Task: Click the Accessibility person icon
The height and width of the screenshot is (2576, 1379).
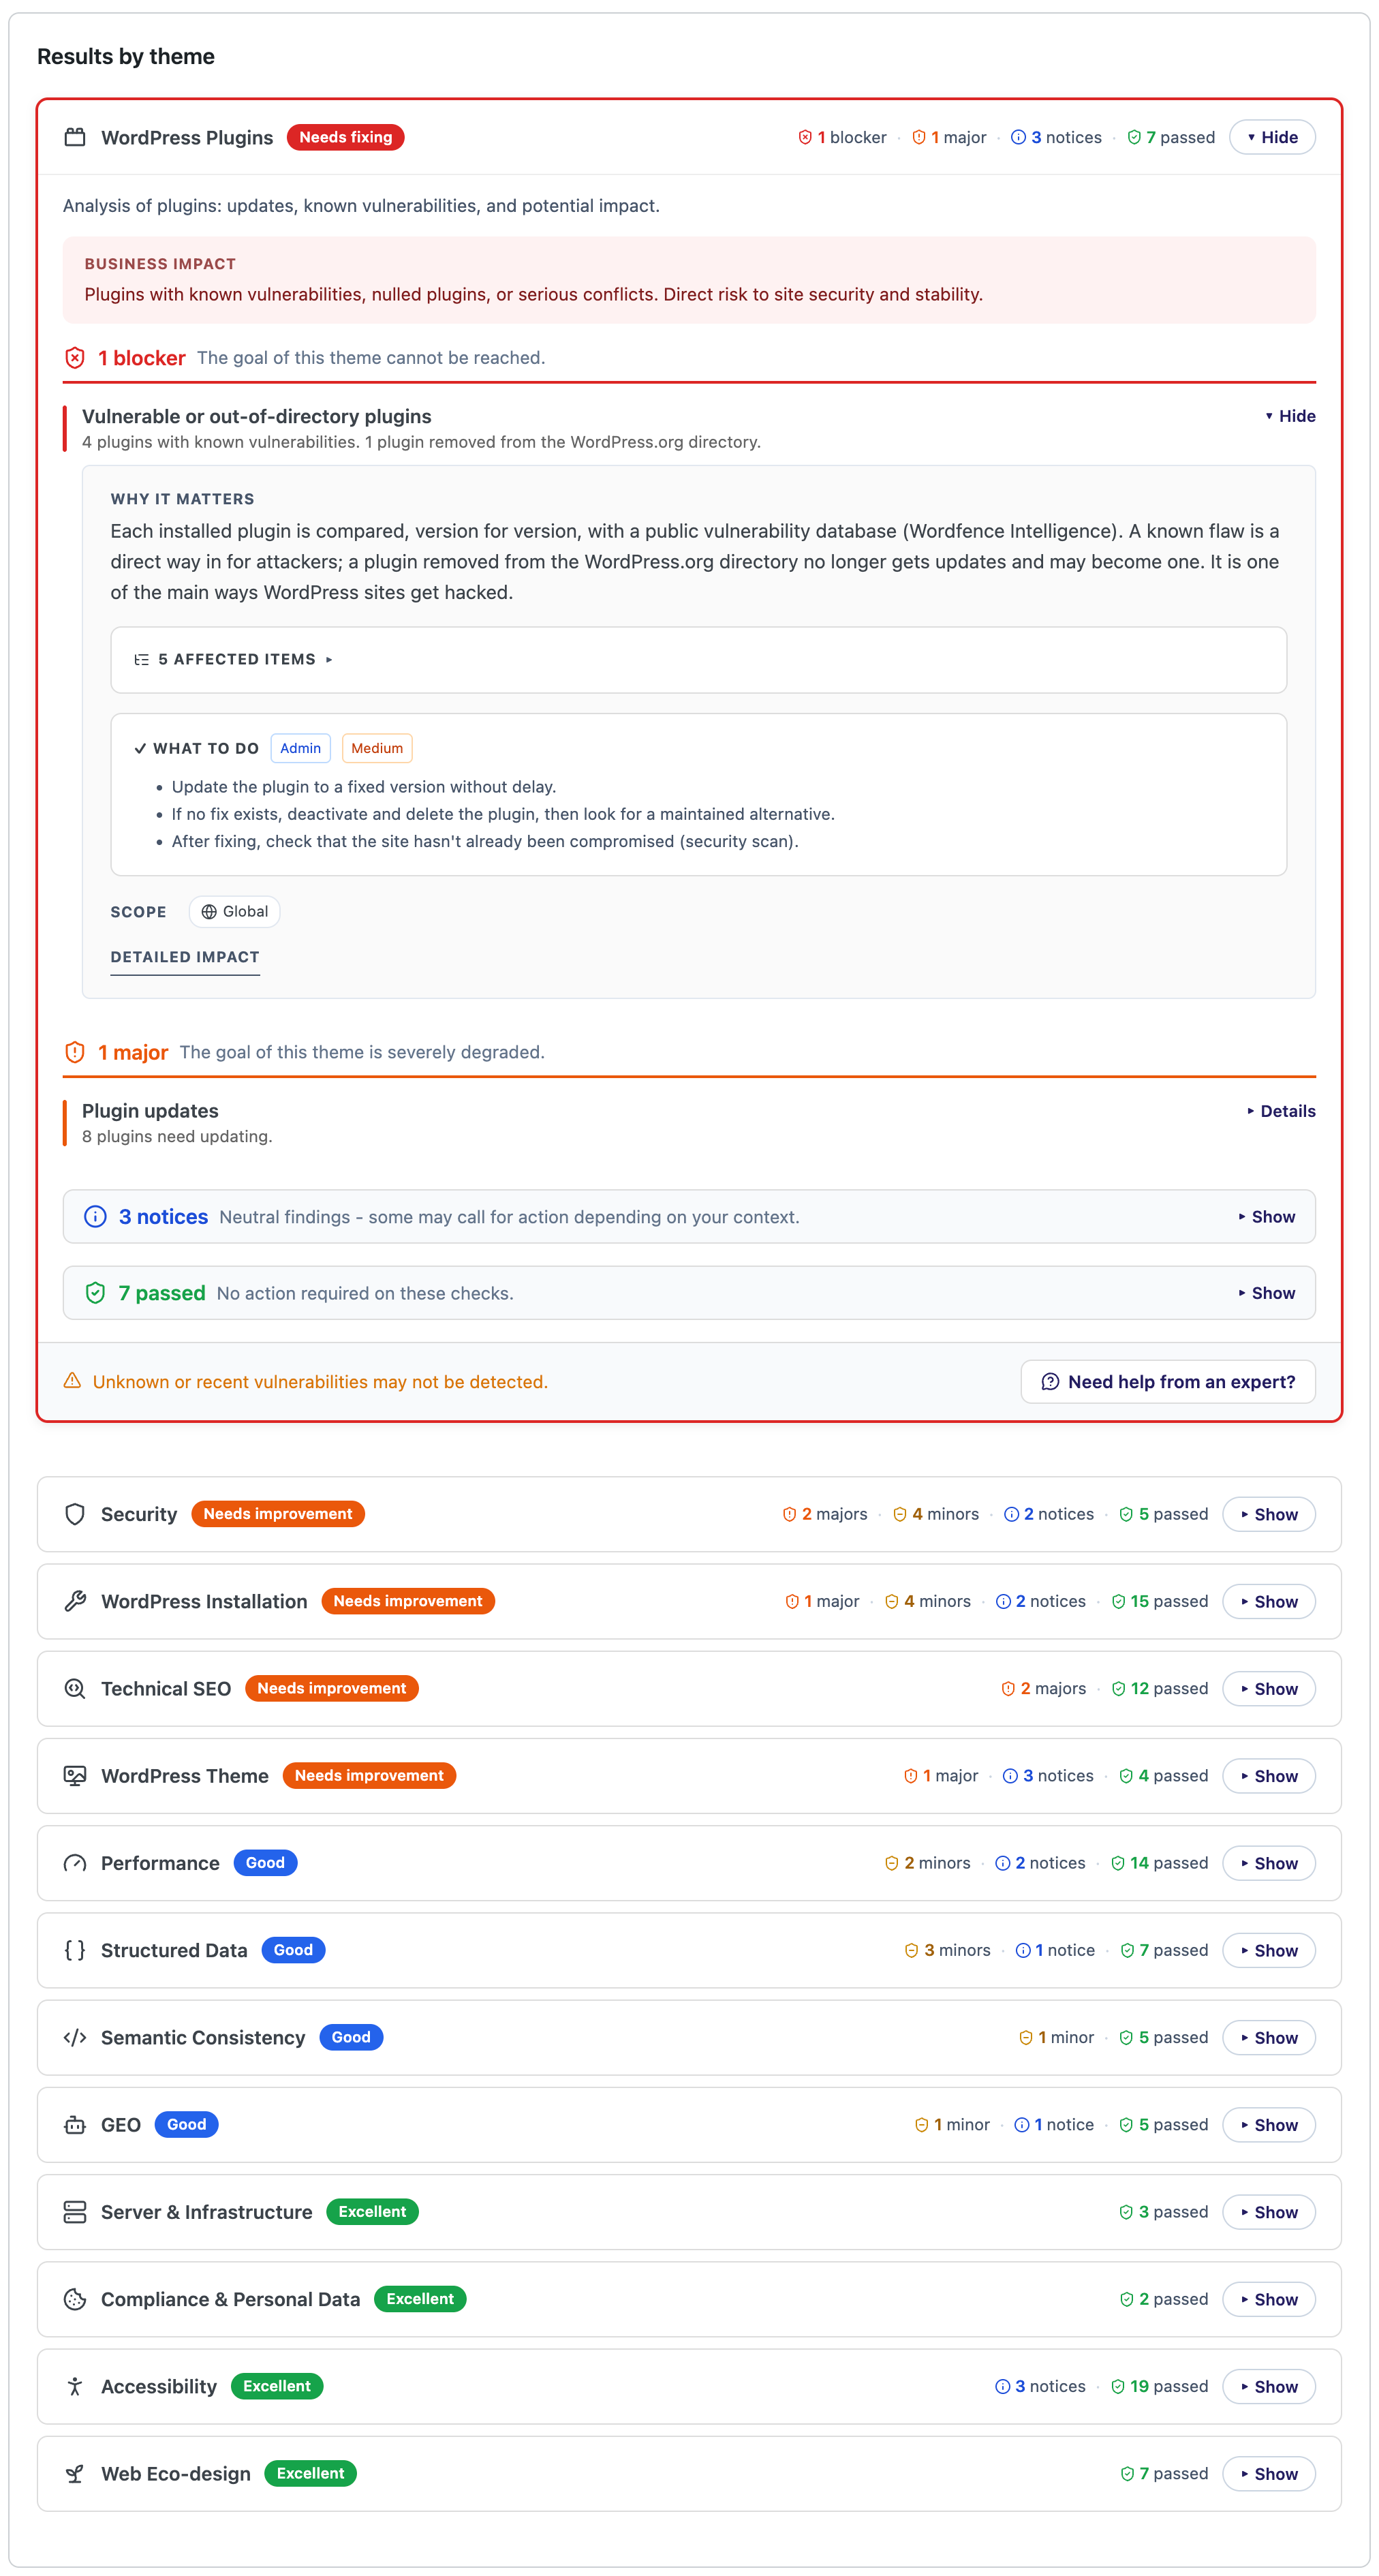Action: (75, 2387)
